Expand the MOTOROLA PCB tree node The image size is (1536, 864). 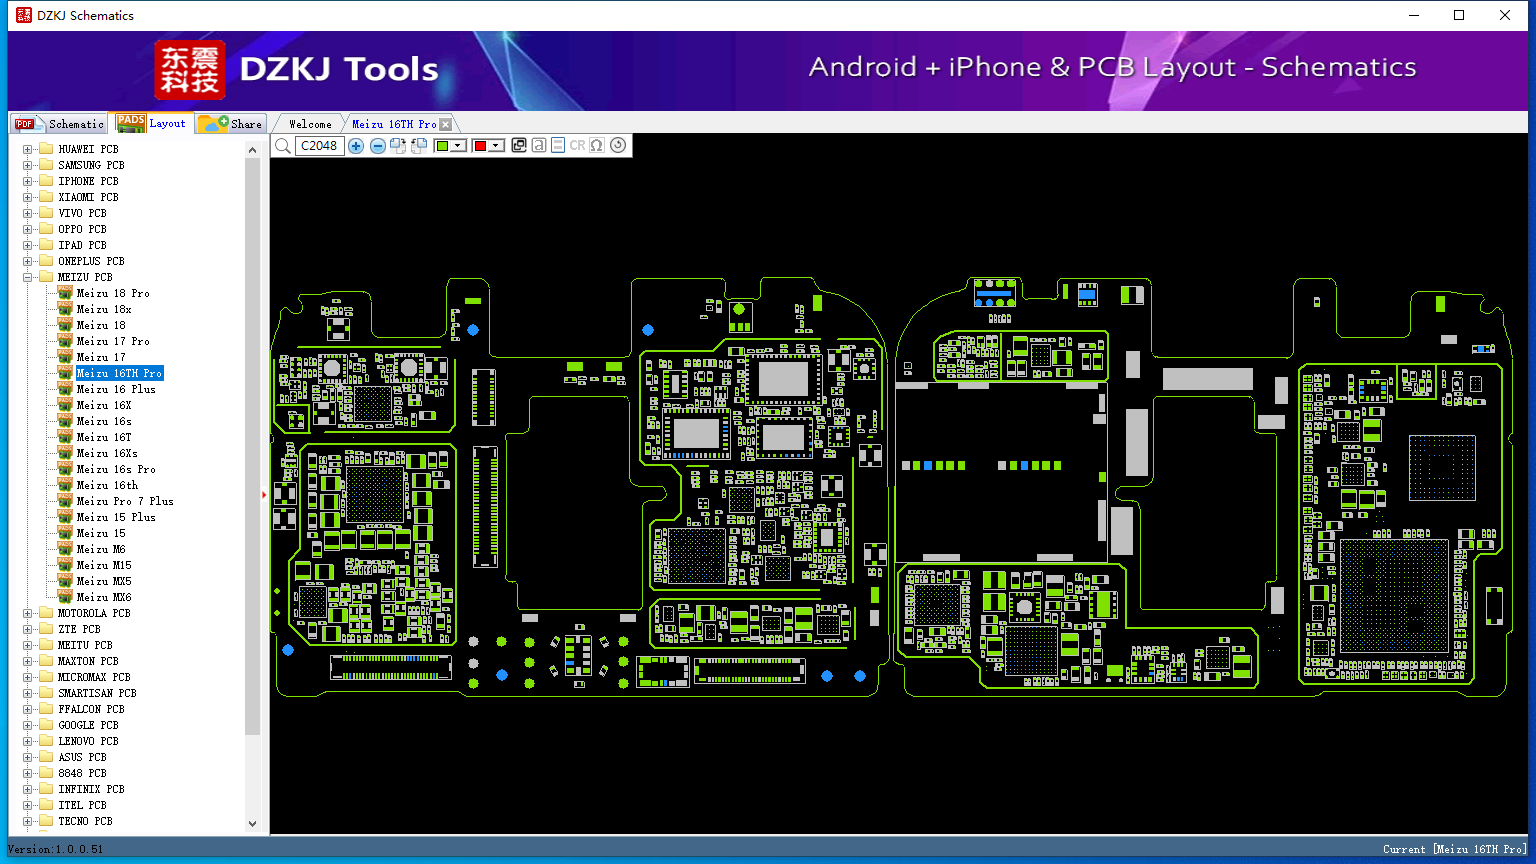(x=28, y=613)
